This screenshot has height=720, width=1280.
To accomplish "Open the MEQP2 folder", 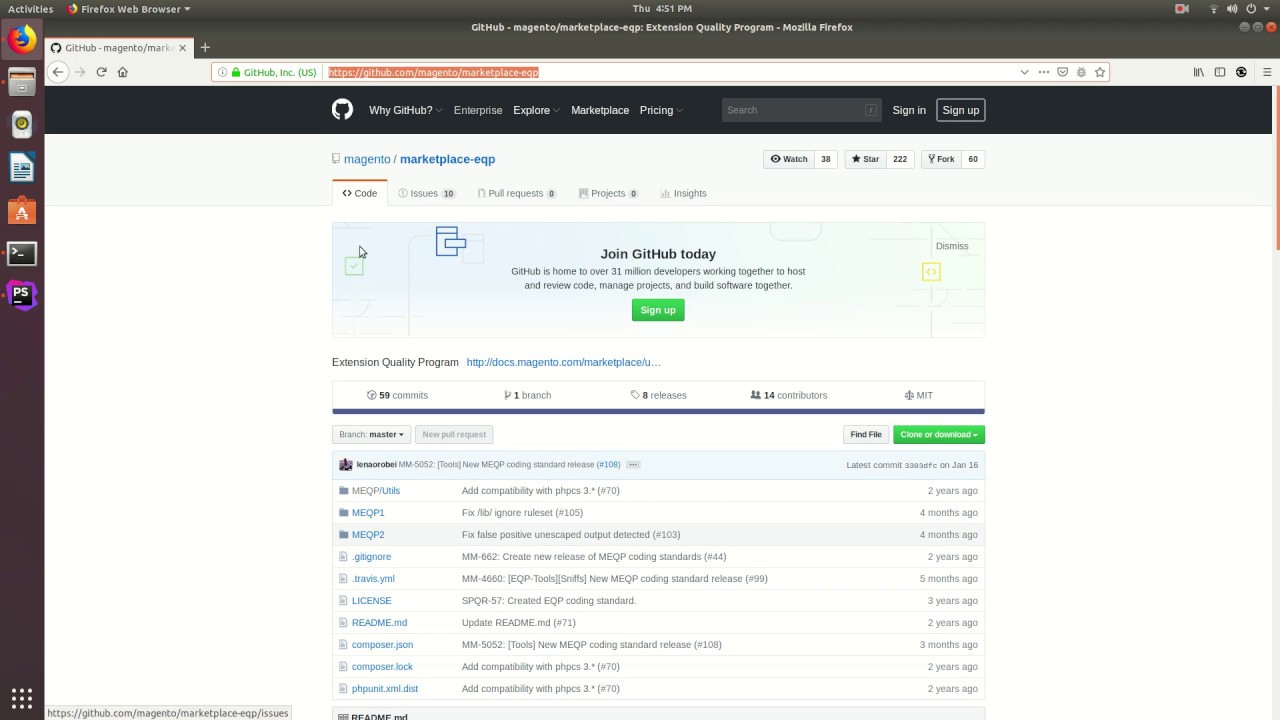I will click(368, 535).
